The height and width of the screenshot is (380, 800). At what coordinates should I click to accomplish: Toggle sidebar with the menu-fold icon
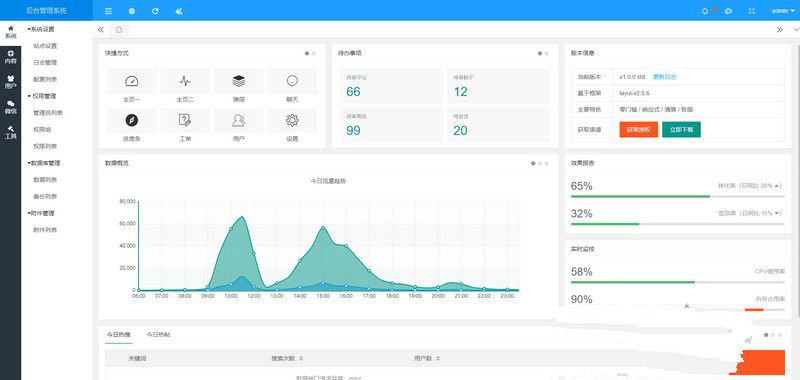click(108, 11)
